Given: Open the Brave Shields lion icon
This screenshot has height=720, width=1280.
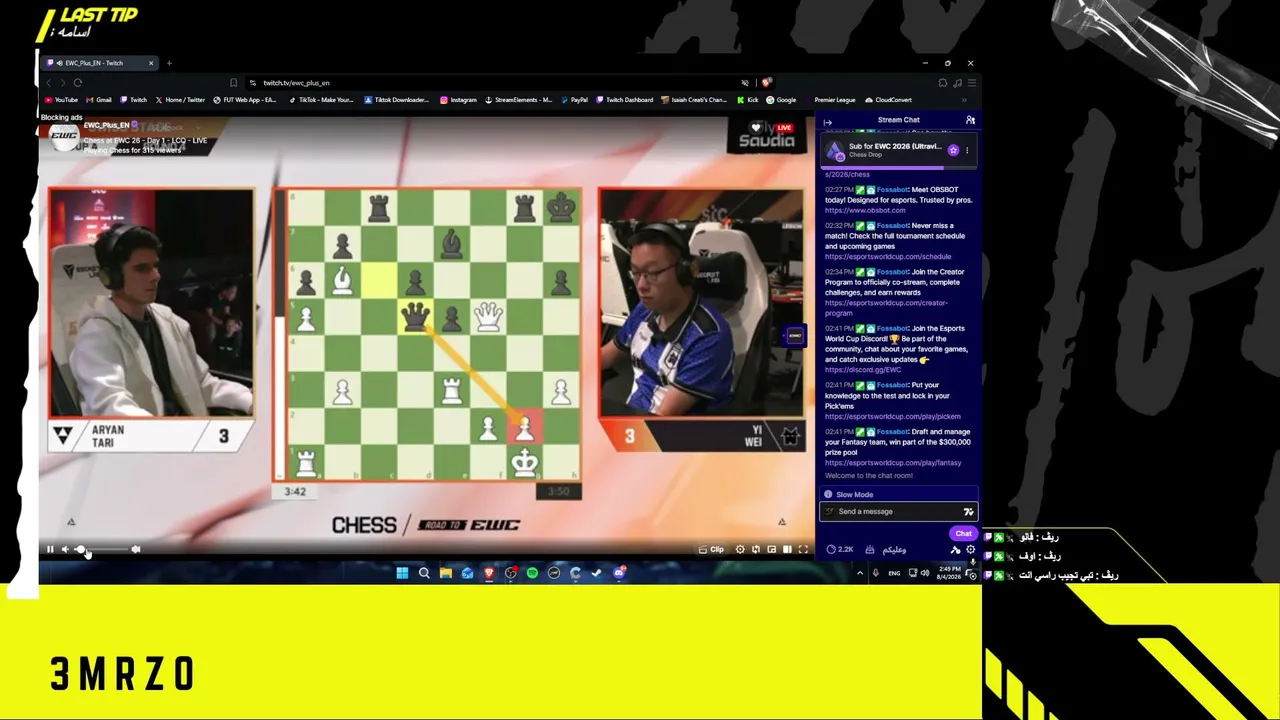Looking at the screenshot, I should (x=766, y=83).
